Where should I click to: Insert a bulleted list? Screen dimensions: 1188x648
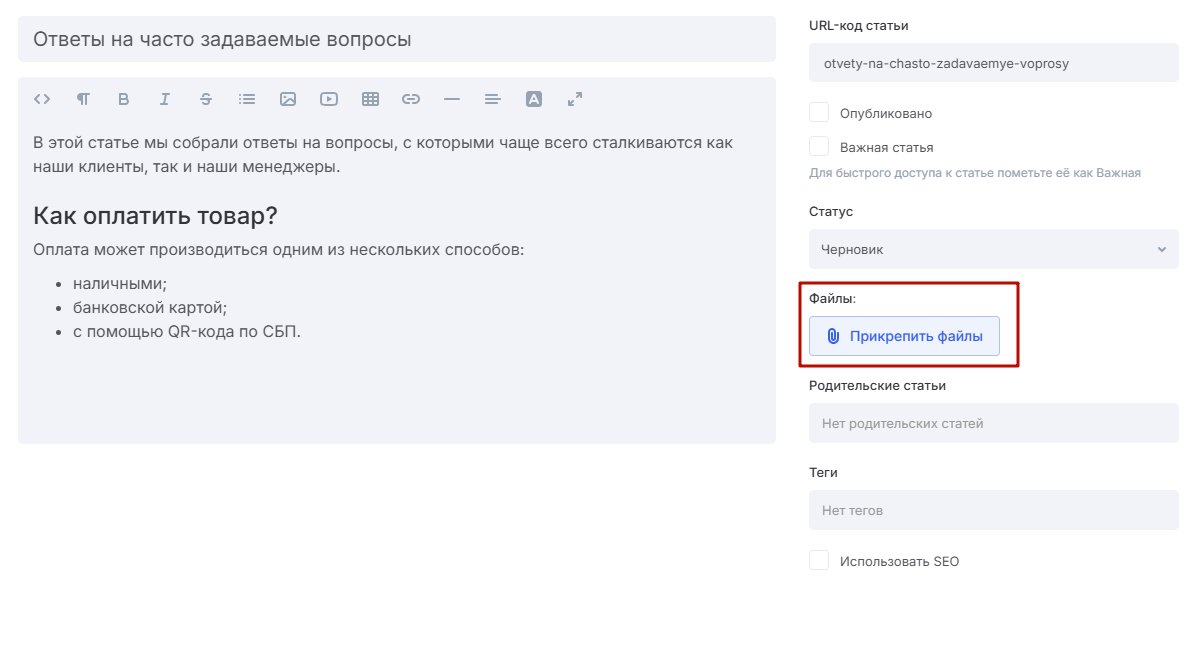pos(247,99)
